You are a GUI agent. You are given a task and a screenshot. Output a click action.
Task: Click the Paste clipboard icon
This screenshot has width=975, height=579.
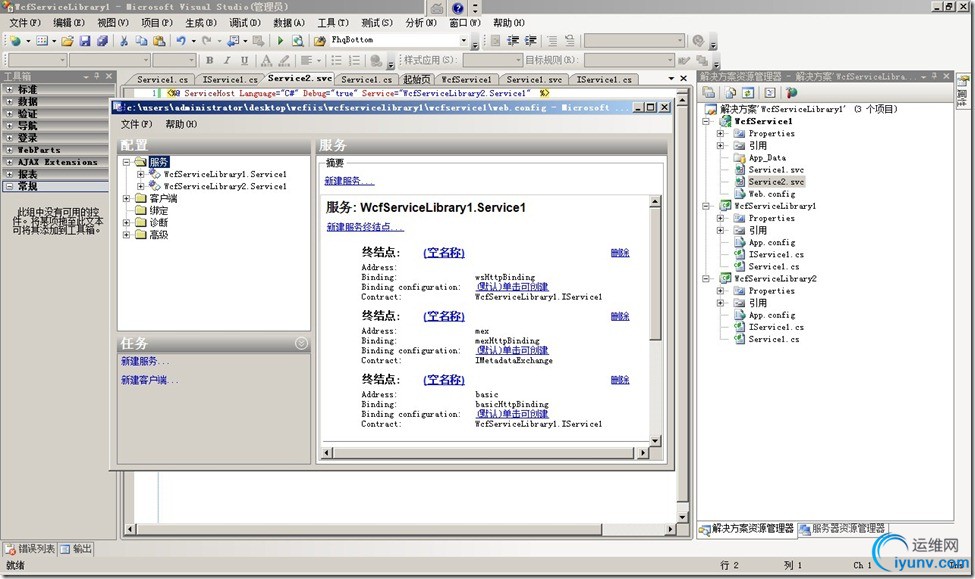click(x=159, y=41)
